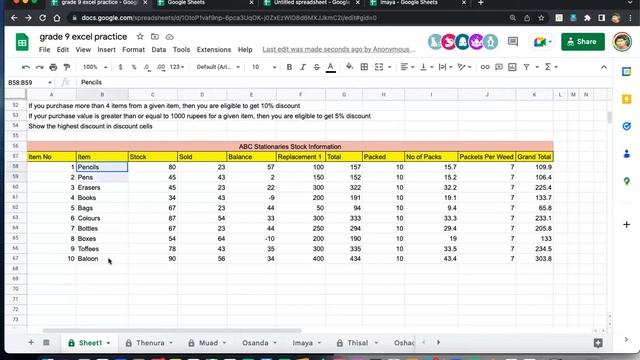This screenshot has width=640, height=360.
Task: Click the Share button
Action: [x=582, y=42]
